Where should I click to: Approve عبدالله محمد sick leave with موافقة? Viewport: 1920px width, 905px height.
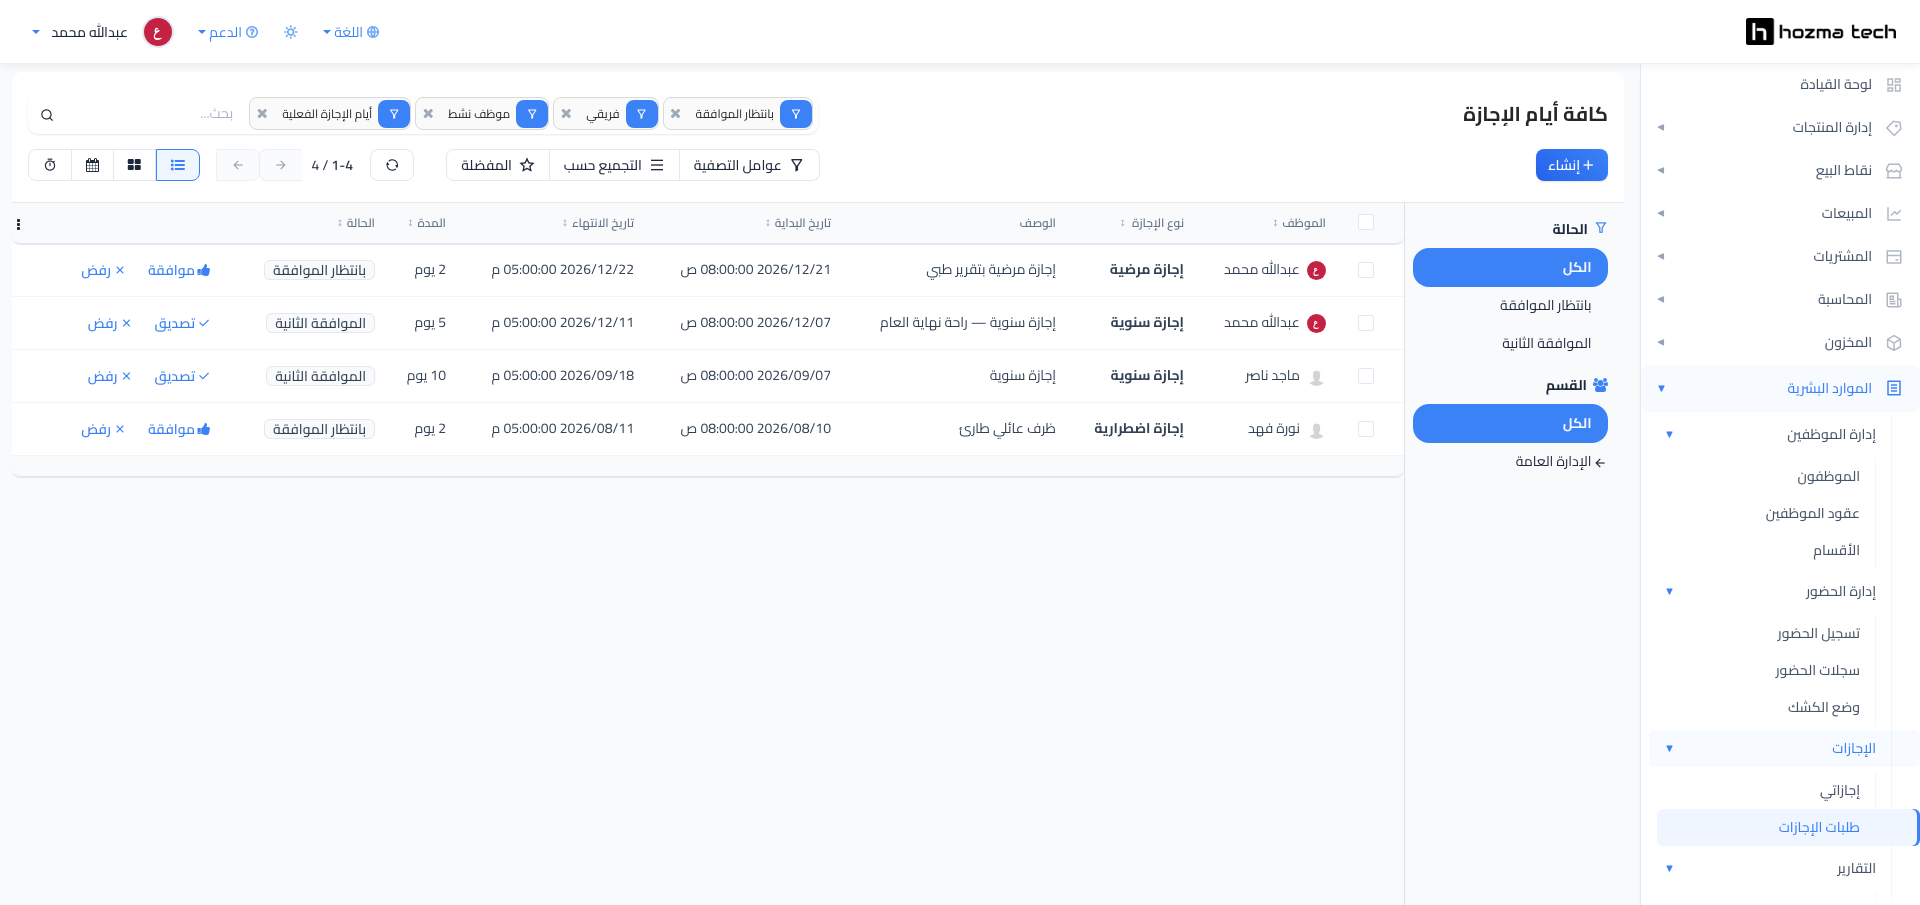[x=179, y=270]
